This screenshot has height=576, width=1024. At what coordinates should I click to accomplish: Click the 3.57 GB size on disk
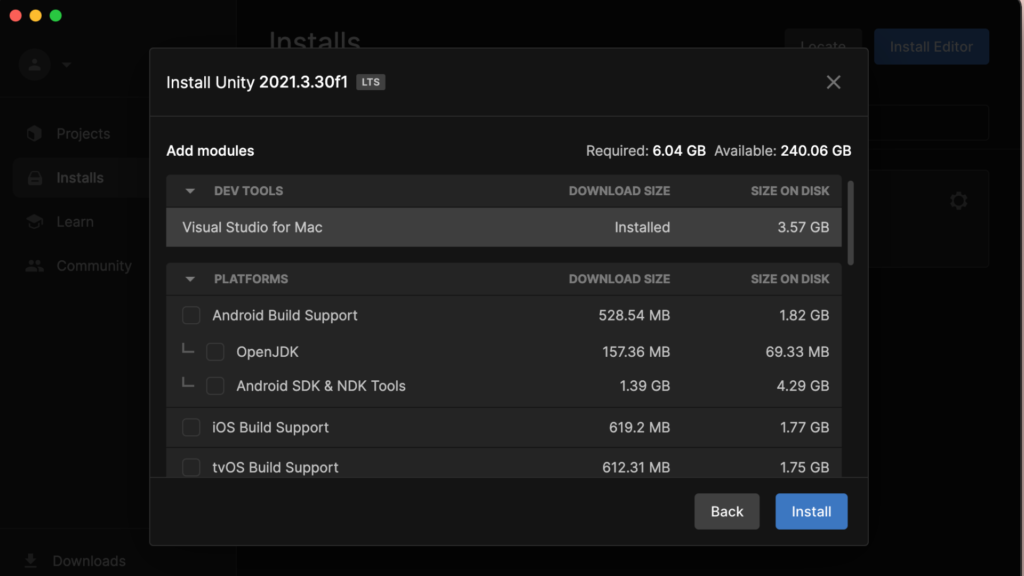pyautogui.click(x=803, y=227)
